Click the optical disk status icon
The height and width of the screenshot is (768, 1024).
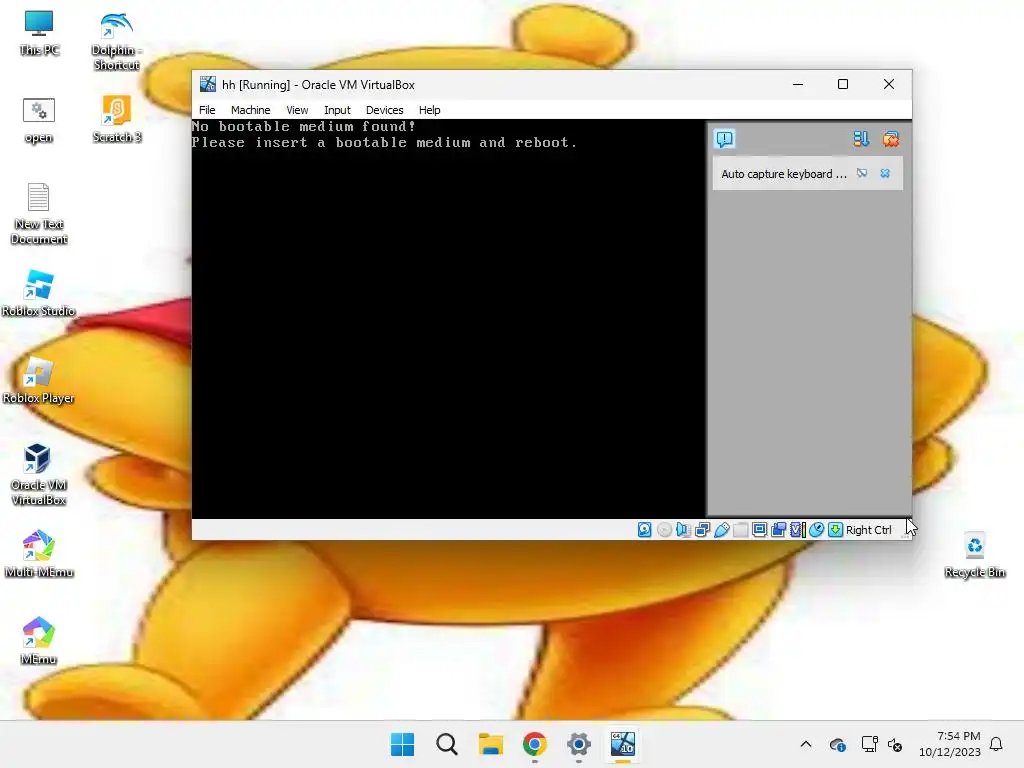point(664,530)
